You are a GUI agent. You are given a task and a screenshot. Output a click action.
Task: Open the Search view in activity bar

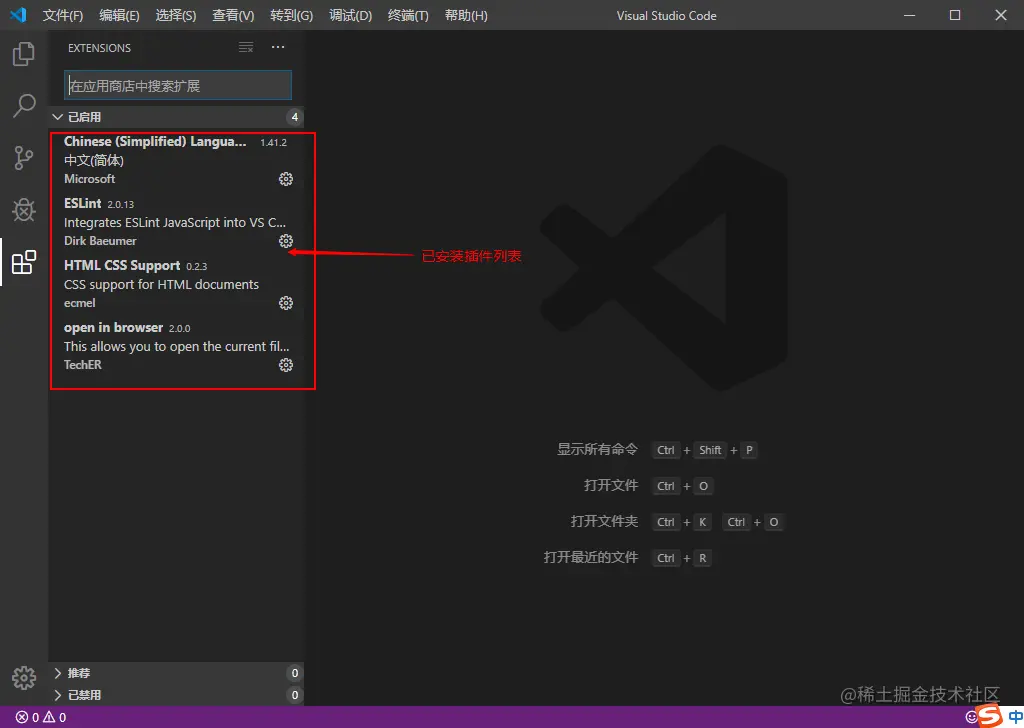click(24, 106)
